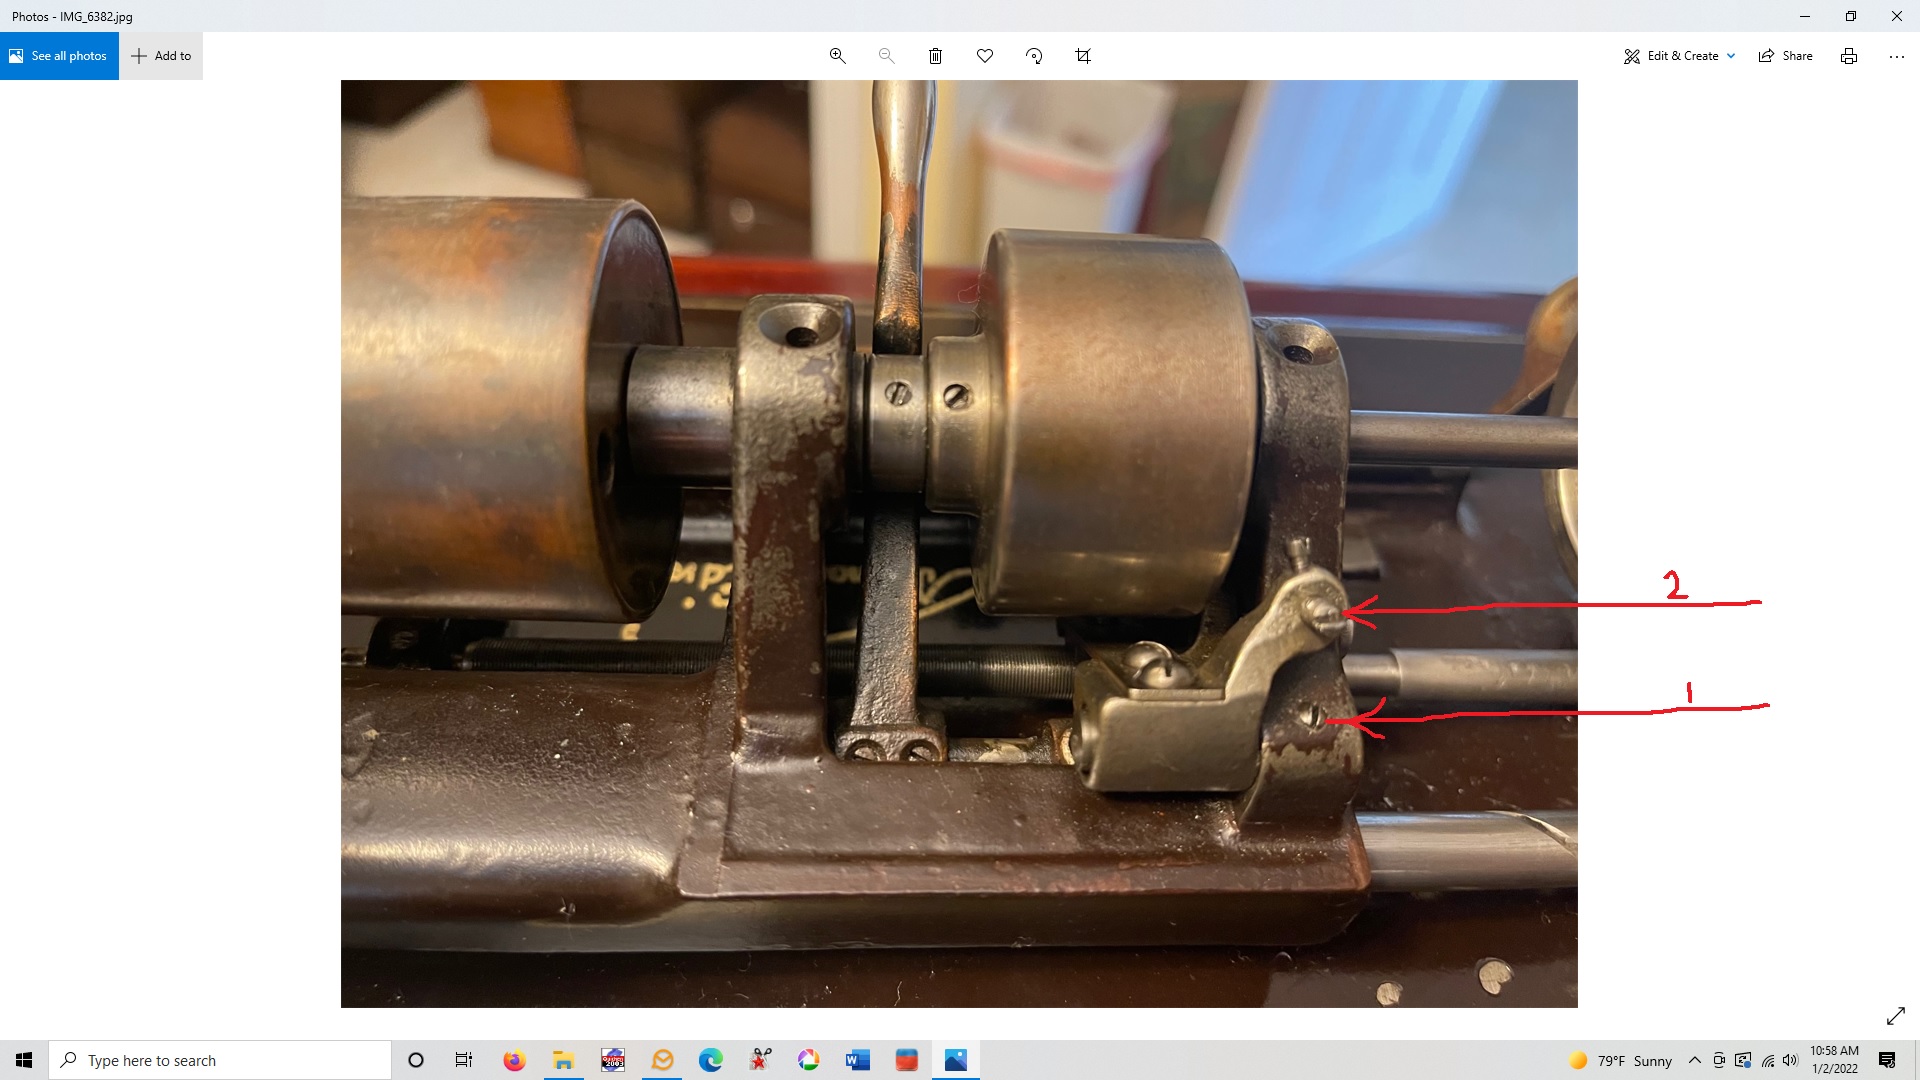Open the three-dot See more menu
This screenshot has height=1080, width=1920.
1896,56
